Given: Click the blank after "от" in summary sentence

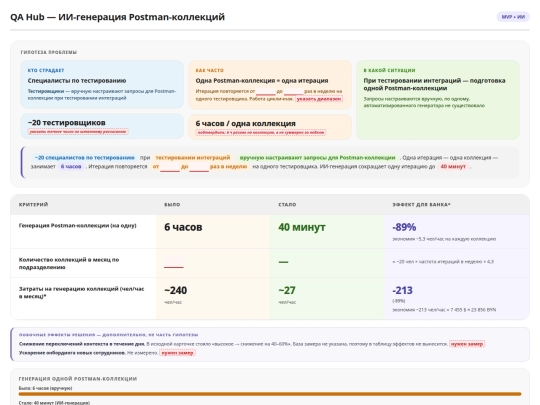Looking at the screenshot, I should [x=170, y=167].
